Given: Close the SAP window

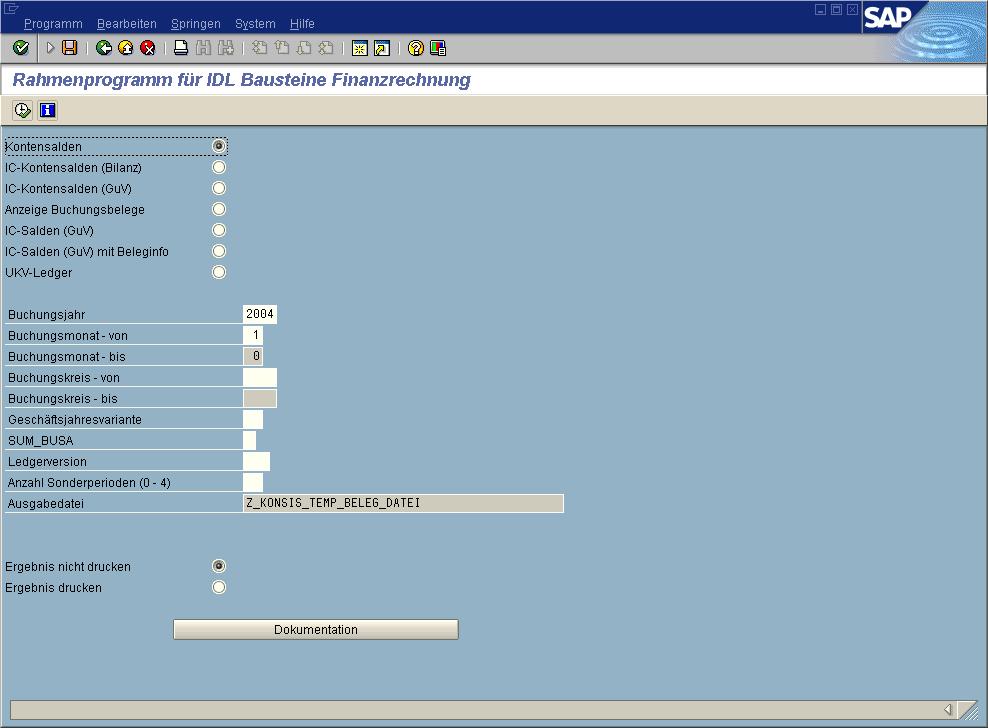Looking at the screenshot, I should click(852, 9).
